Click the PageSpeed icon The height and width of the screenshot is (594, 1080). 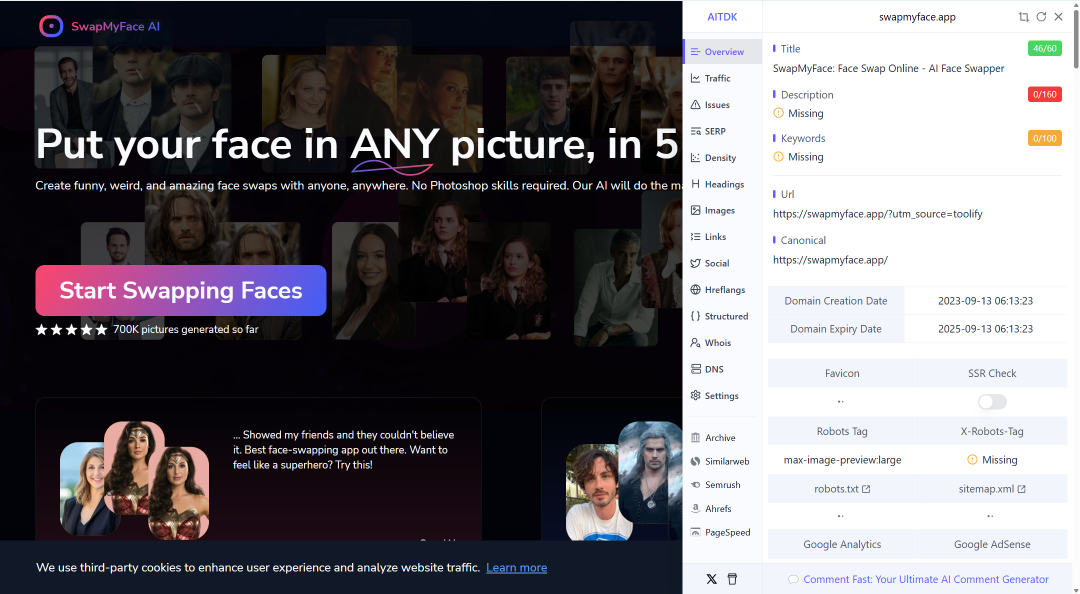click(x=696, y=532)
